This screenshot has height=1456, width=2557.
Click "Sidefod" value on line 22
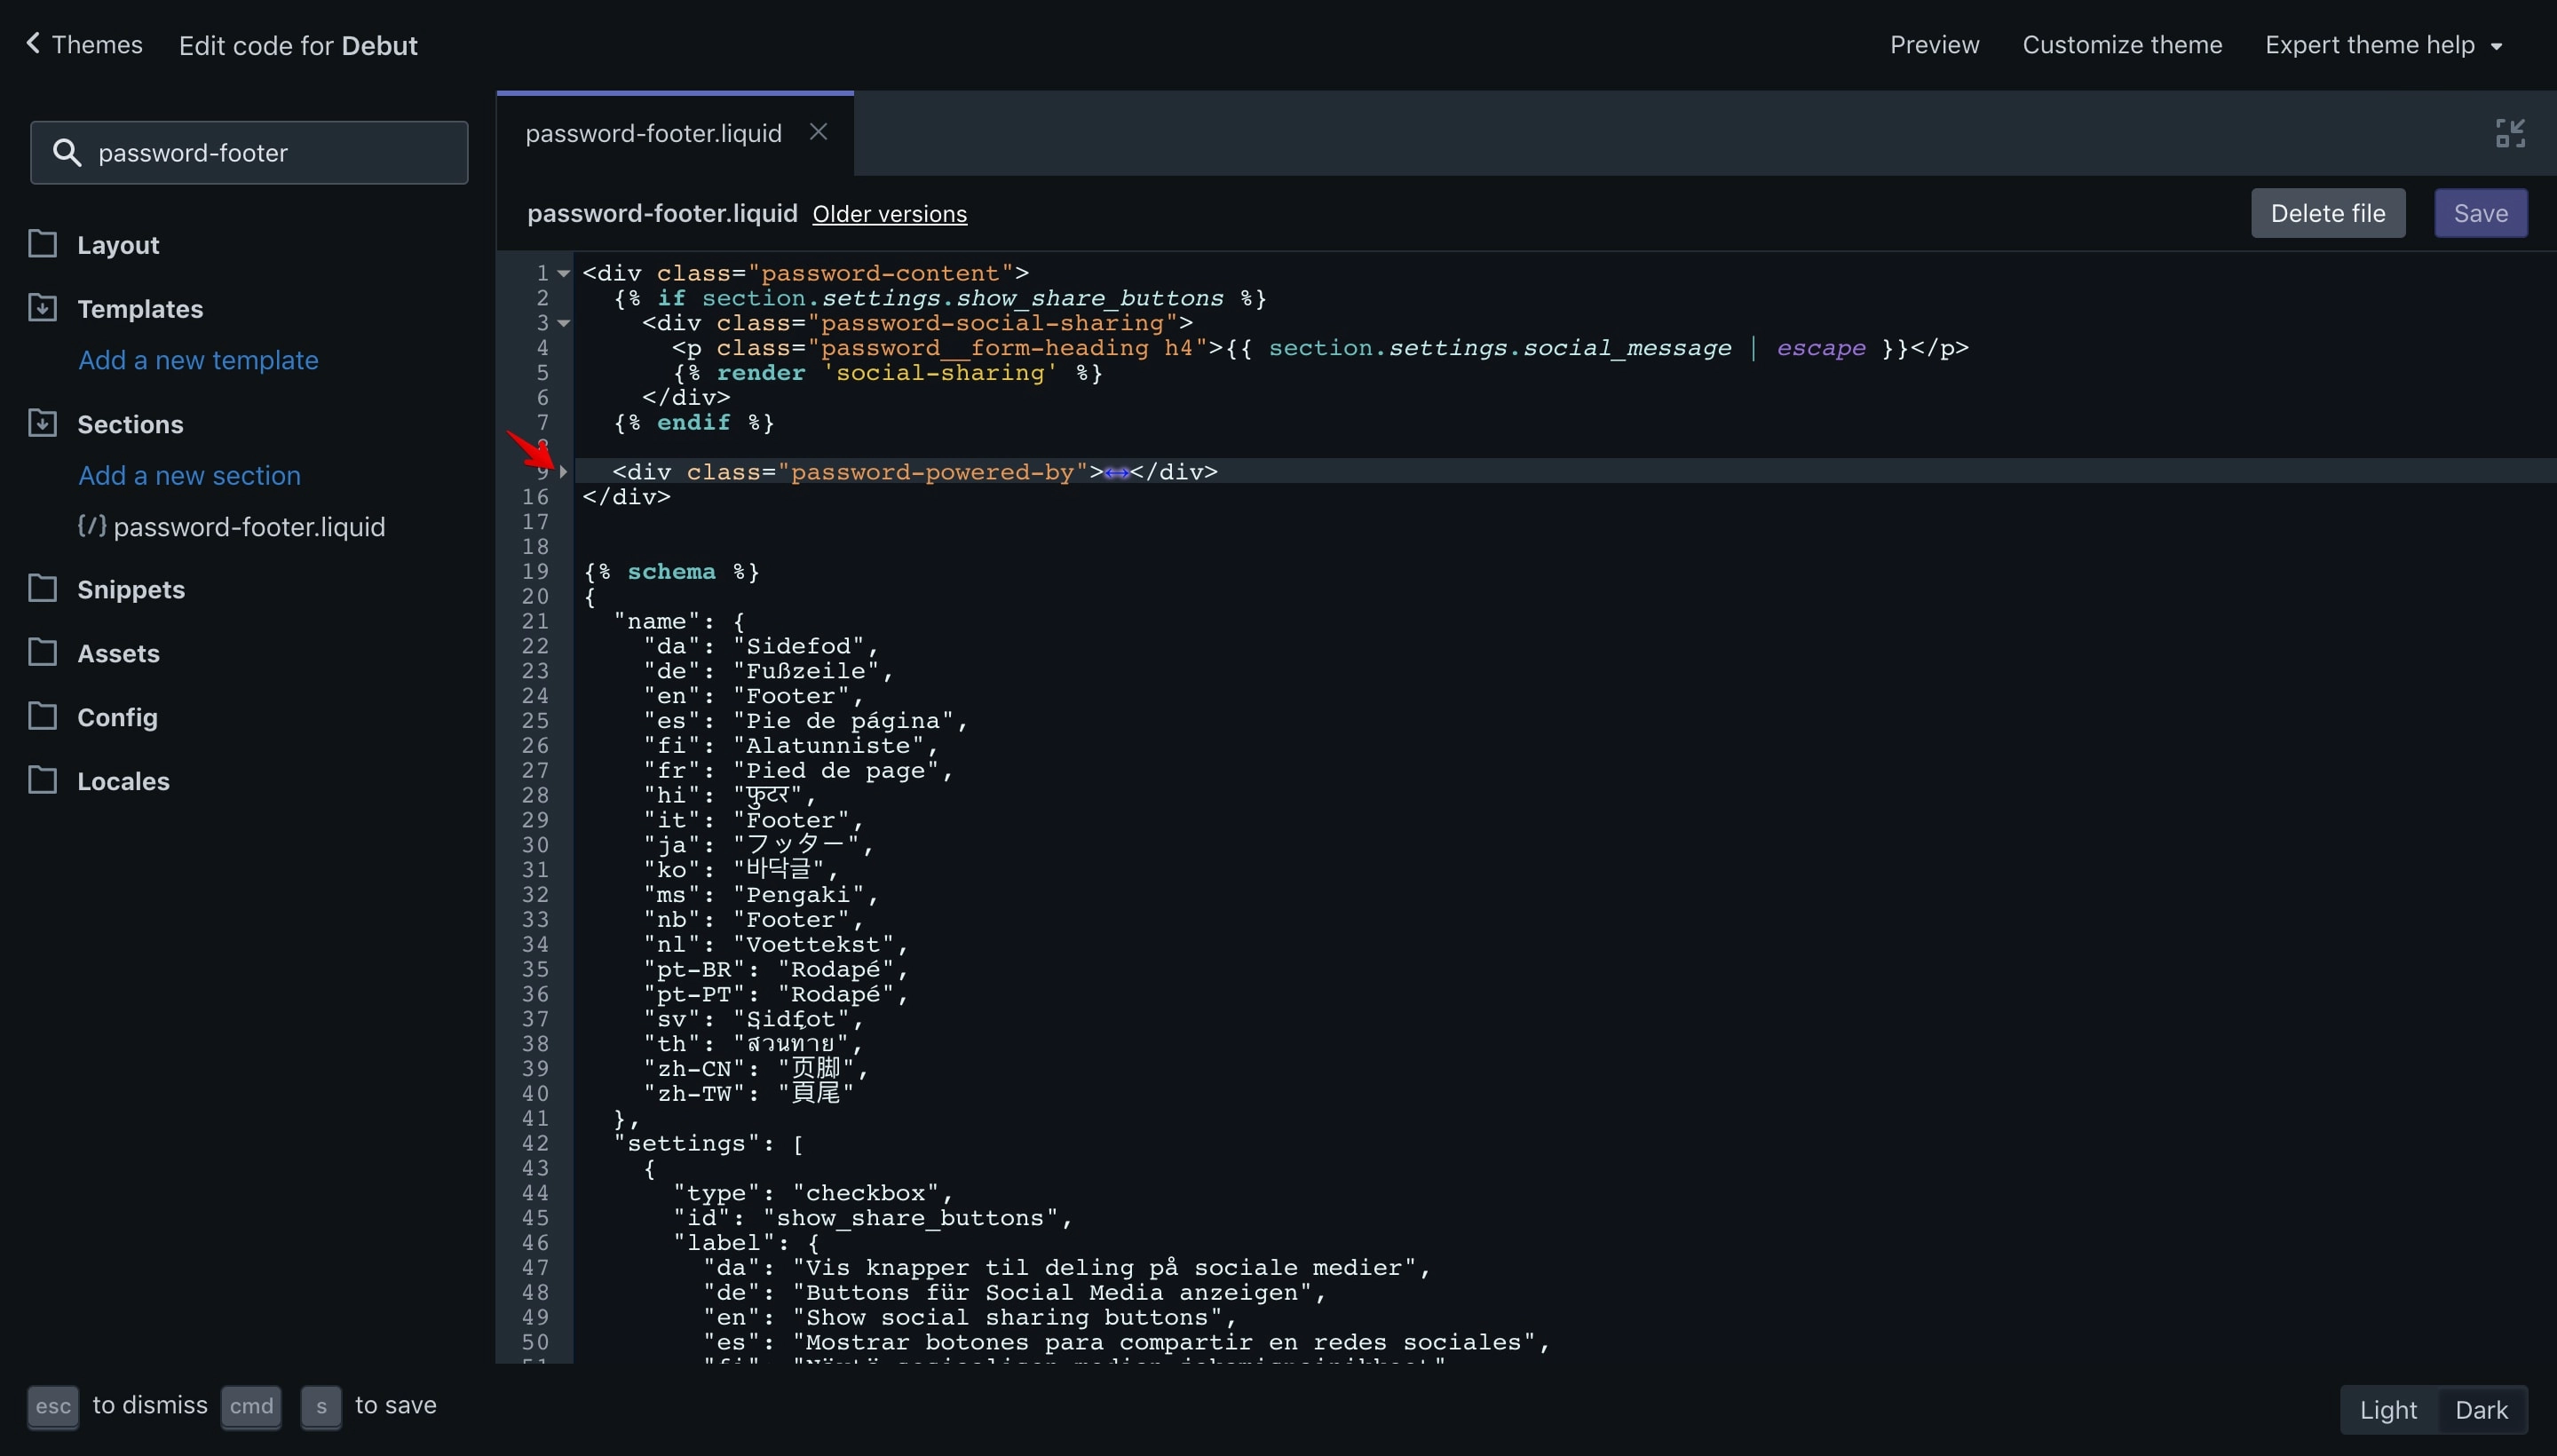(799, 646)
